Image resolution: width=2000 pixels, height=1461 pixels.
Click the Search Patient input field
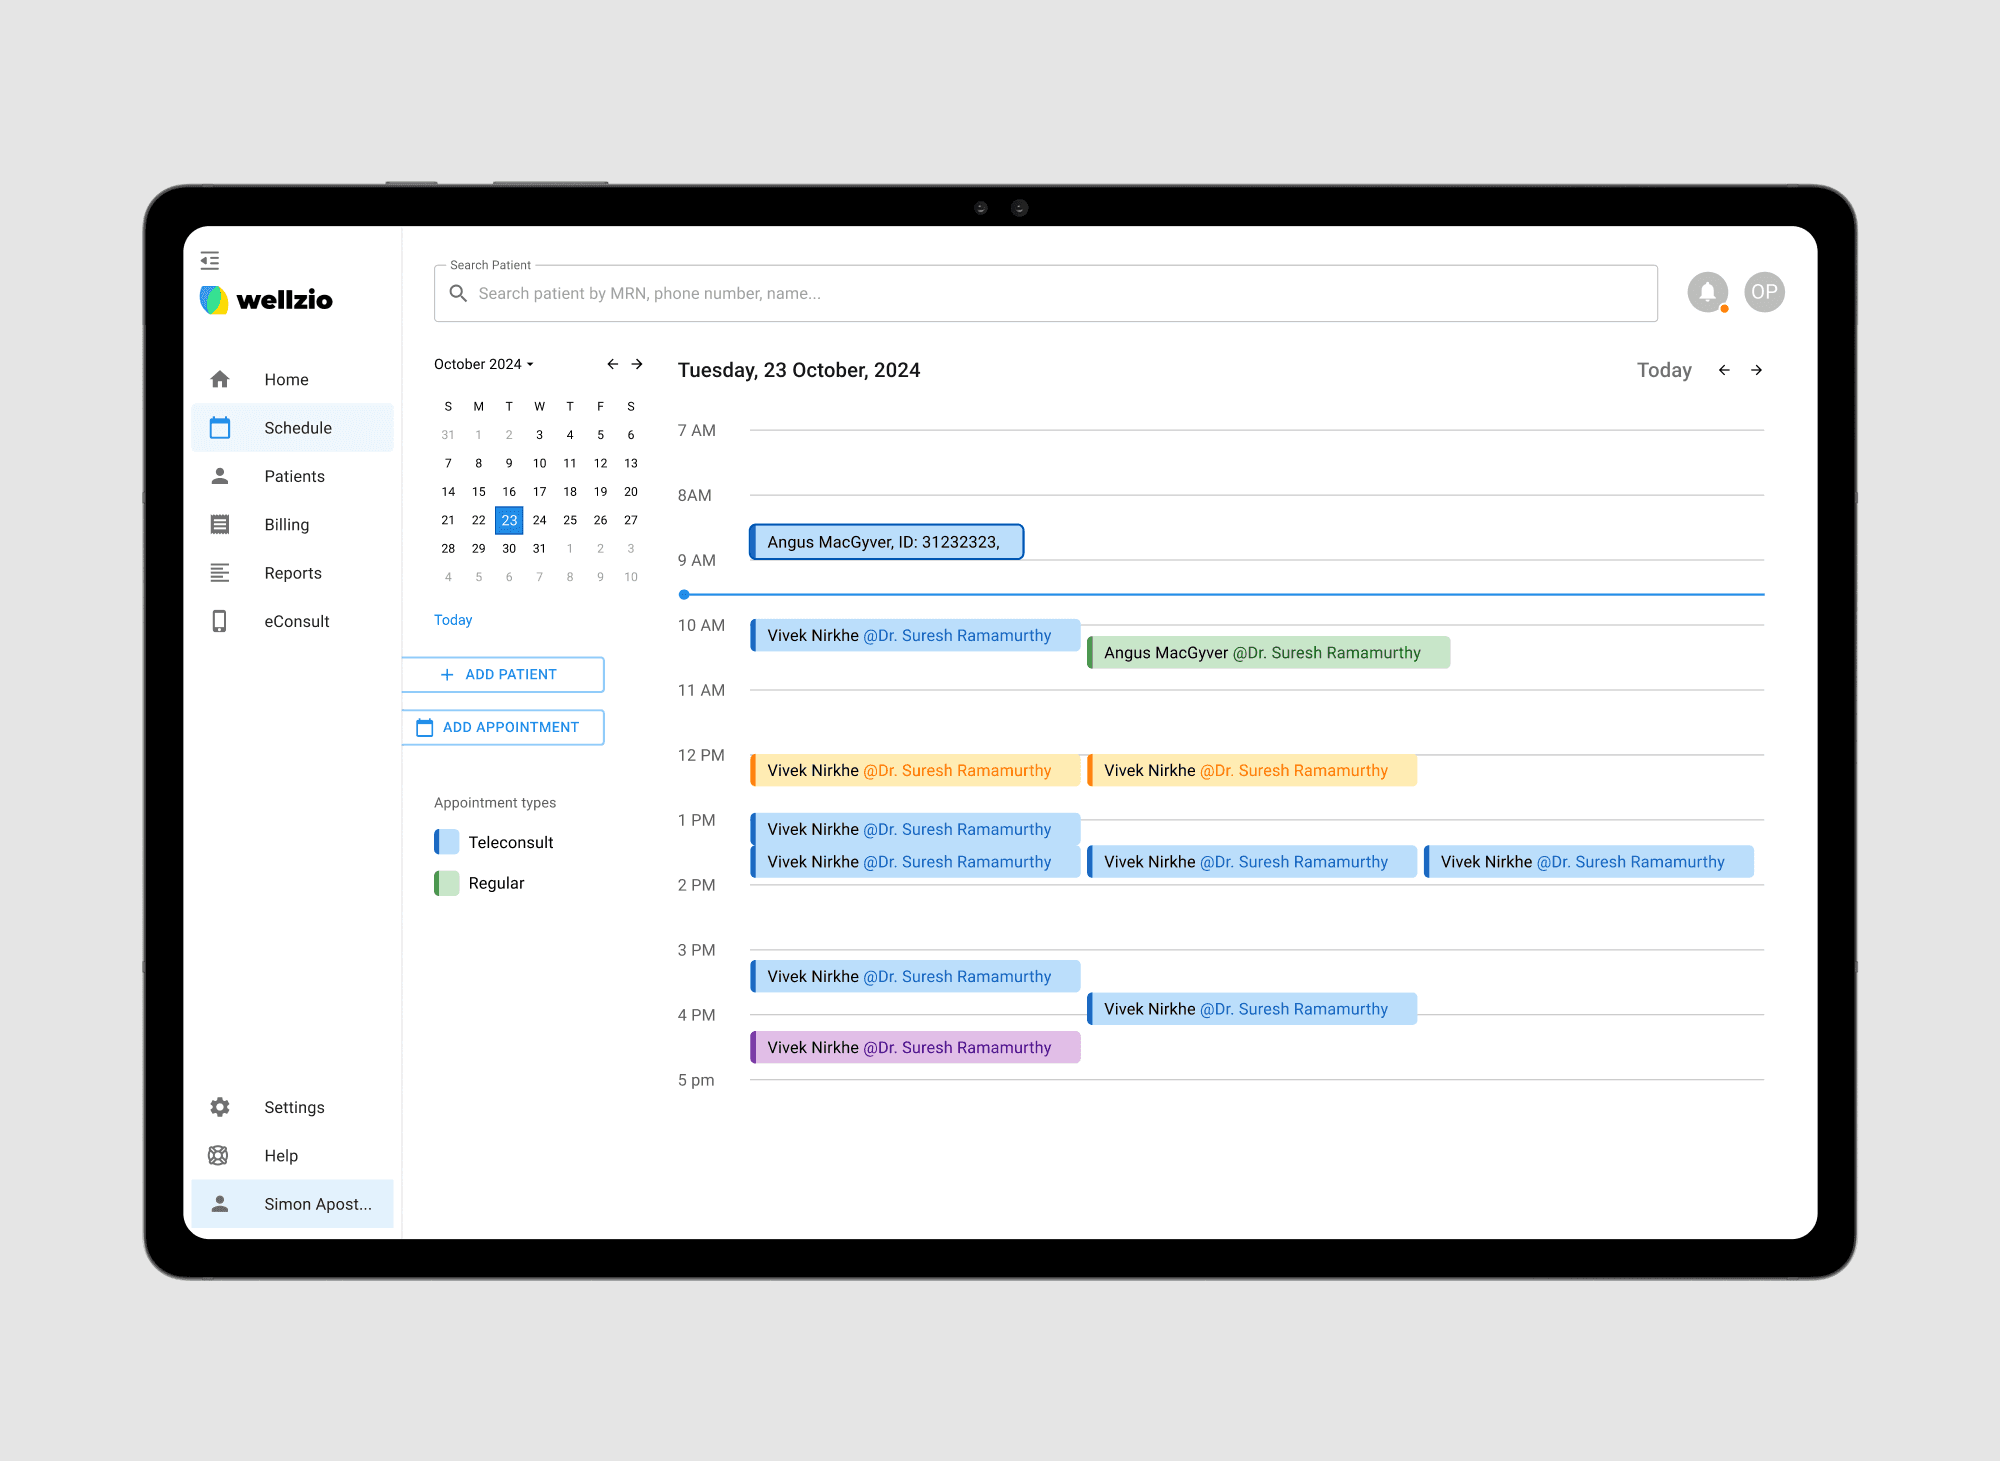click(1045, 293)
